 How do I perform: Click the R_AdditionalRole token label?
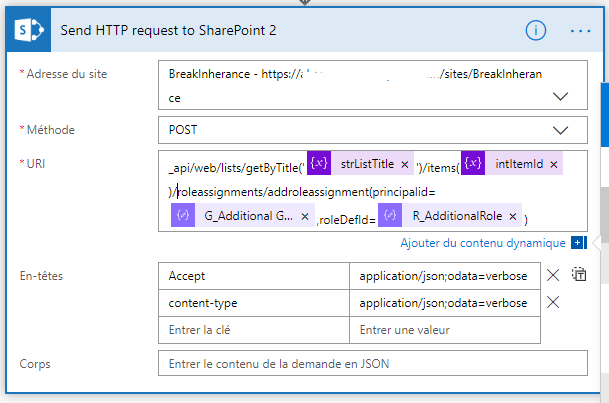tap(457, 216)
